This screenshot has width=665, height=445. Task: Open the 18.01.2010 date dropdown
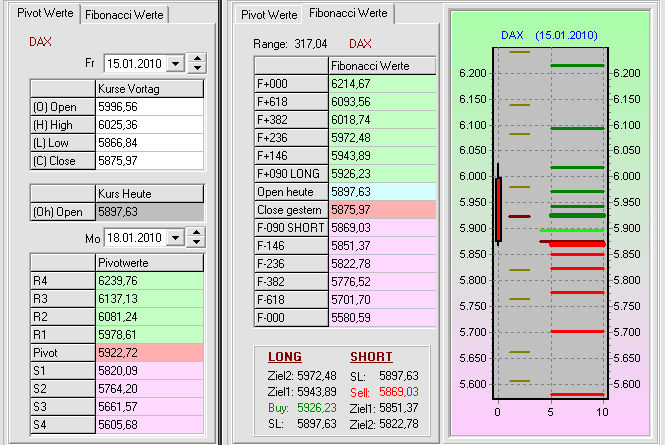point(176,238)
